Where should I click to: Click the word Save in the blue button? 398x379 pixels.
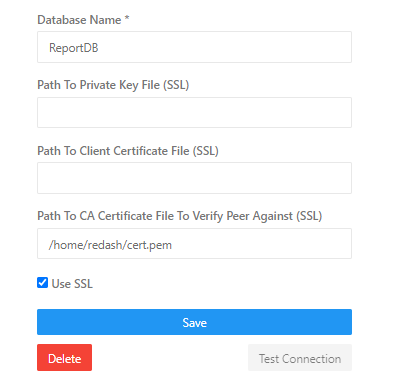[195, 323]
